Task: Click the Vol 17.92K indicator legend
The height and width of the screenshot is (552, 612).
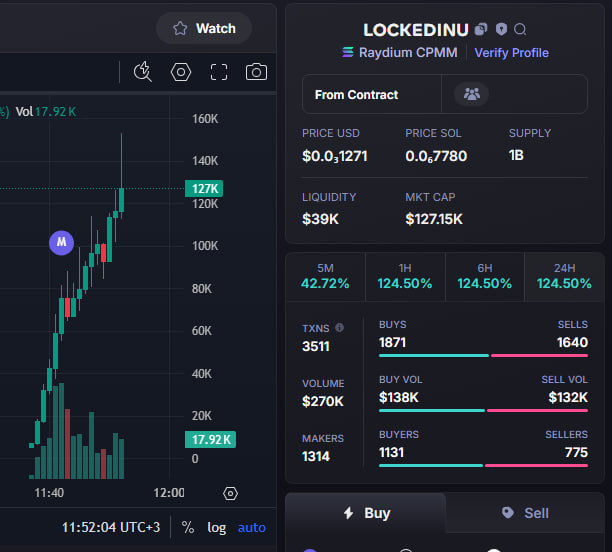Action: point(46,112)
